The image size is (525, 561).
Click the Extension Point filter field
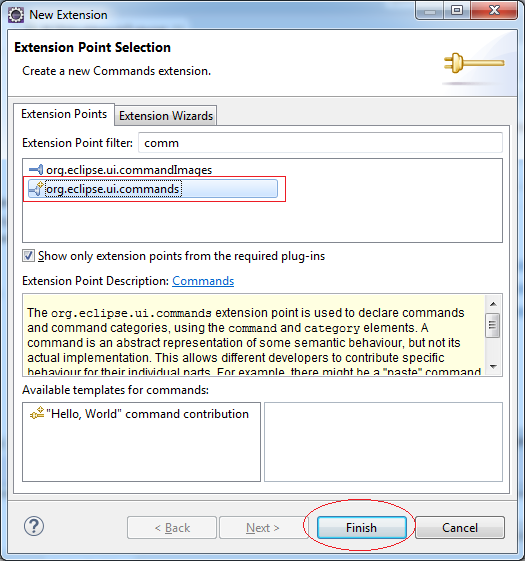click(x=320, y=143)
